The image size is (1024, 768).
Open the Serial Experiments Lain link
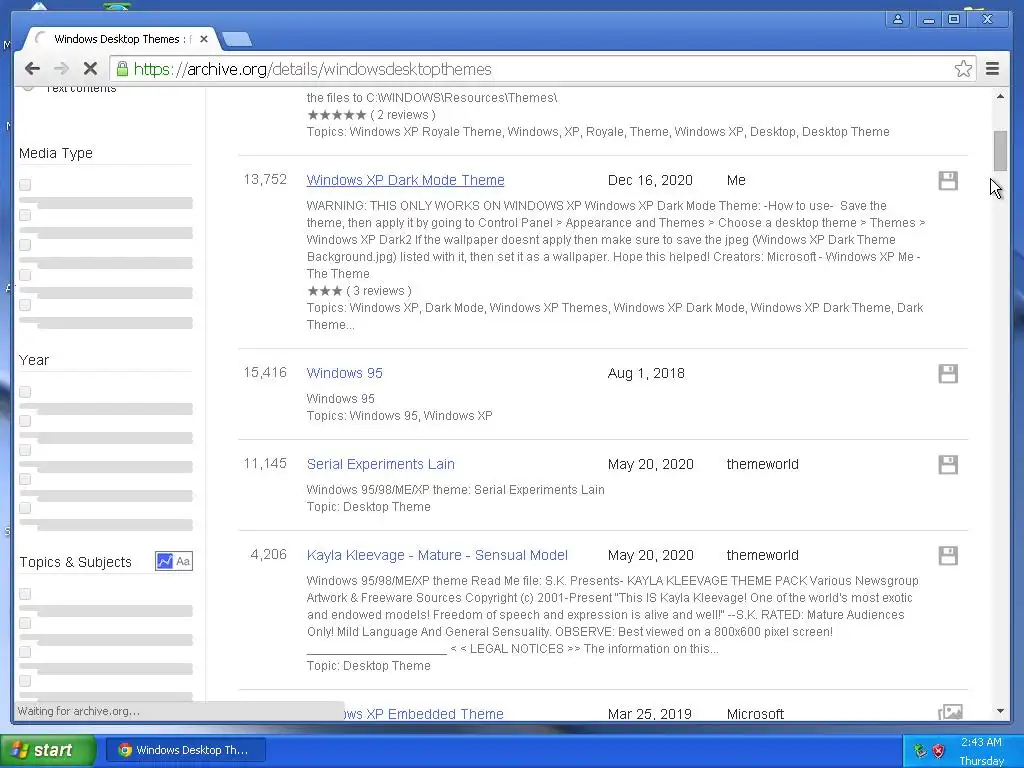[381, 464]
